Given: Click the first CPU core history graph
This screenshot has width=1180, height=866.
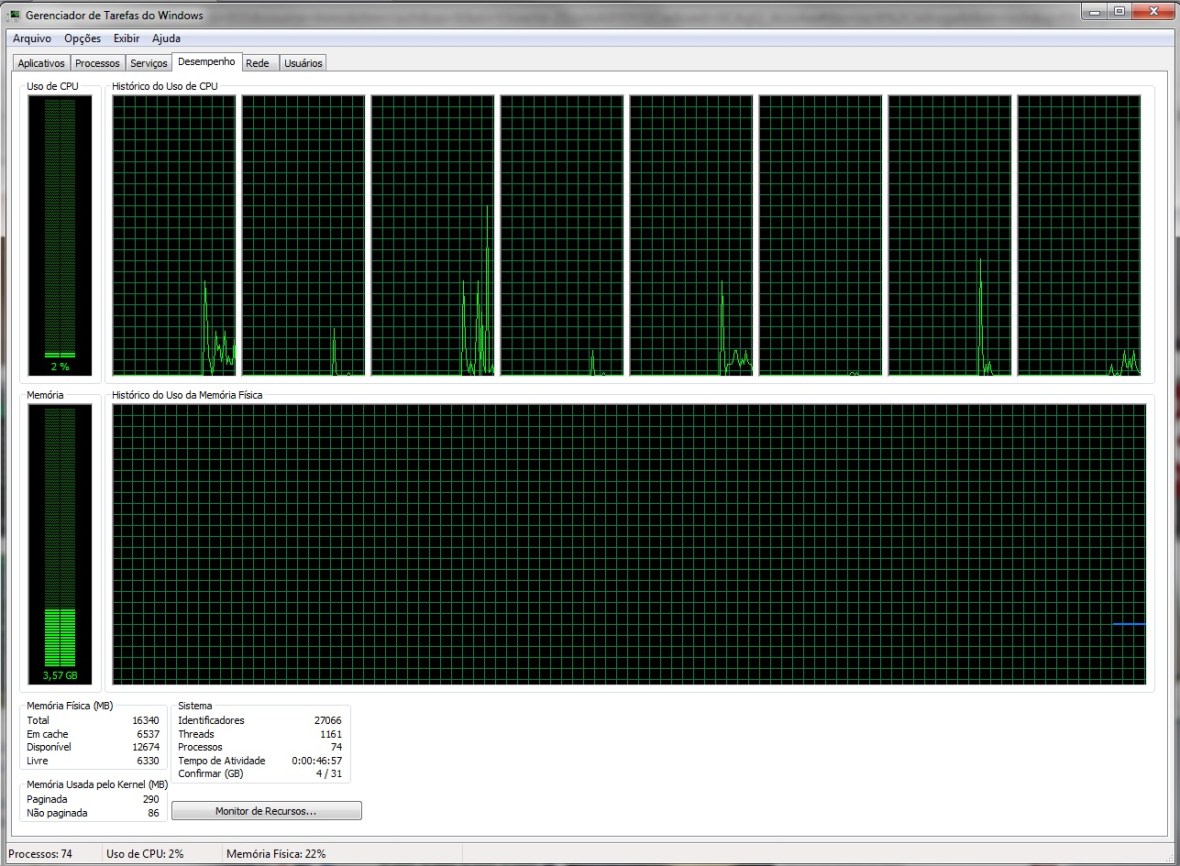Looking at the screenshot, I should [173, 235].
